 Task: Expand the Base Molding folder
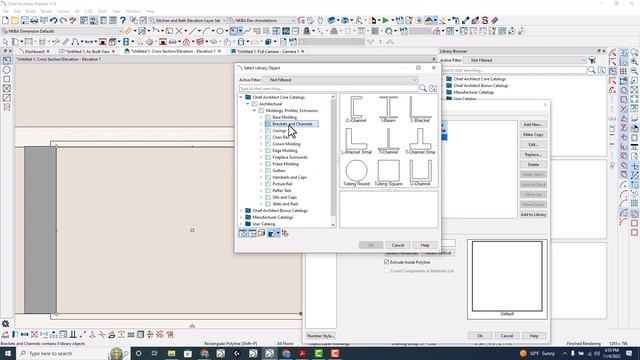point(261,117)
